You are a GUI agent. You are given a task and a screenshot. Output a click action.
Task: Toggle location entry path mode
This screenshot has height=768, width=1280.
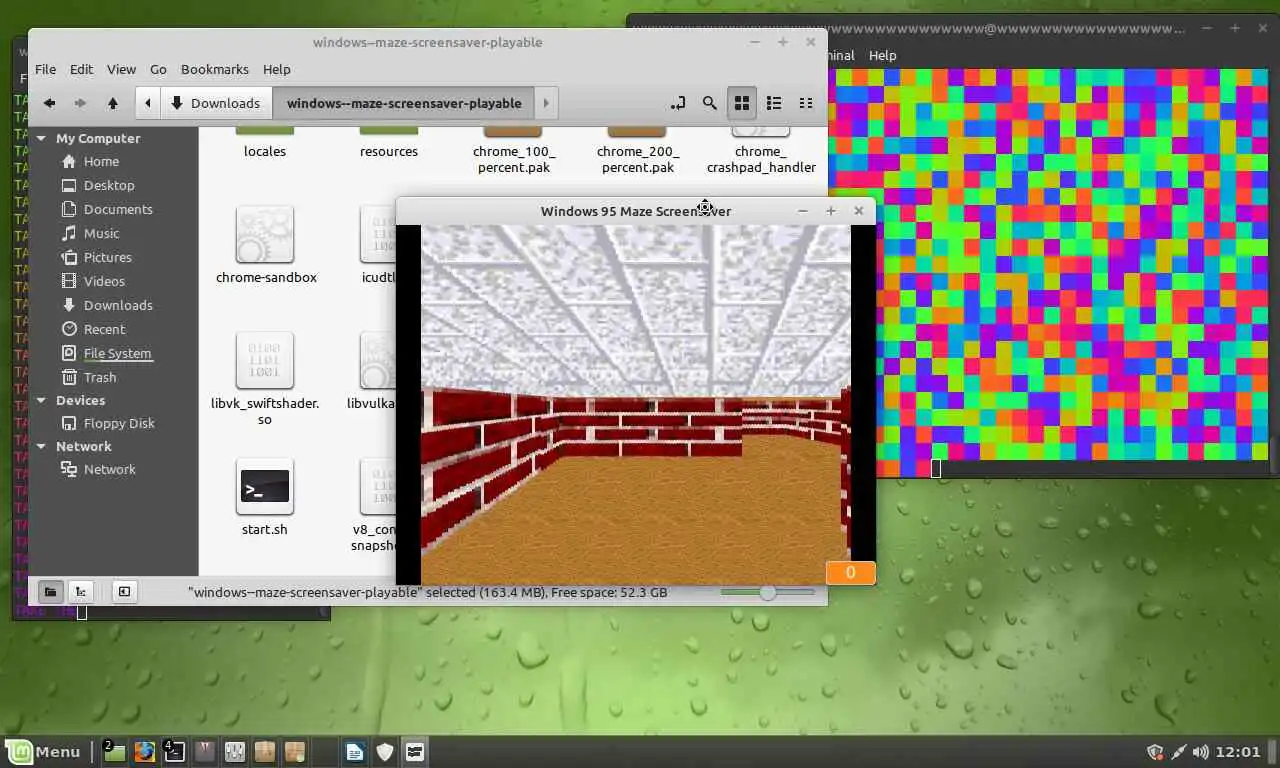click(678, 103)
